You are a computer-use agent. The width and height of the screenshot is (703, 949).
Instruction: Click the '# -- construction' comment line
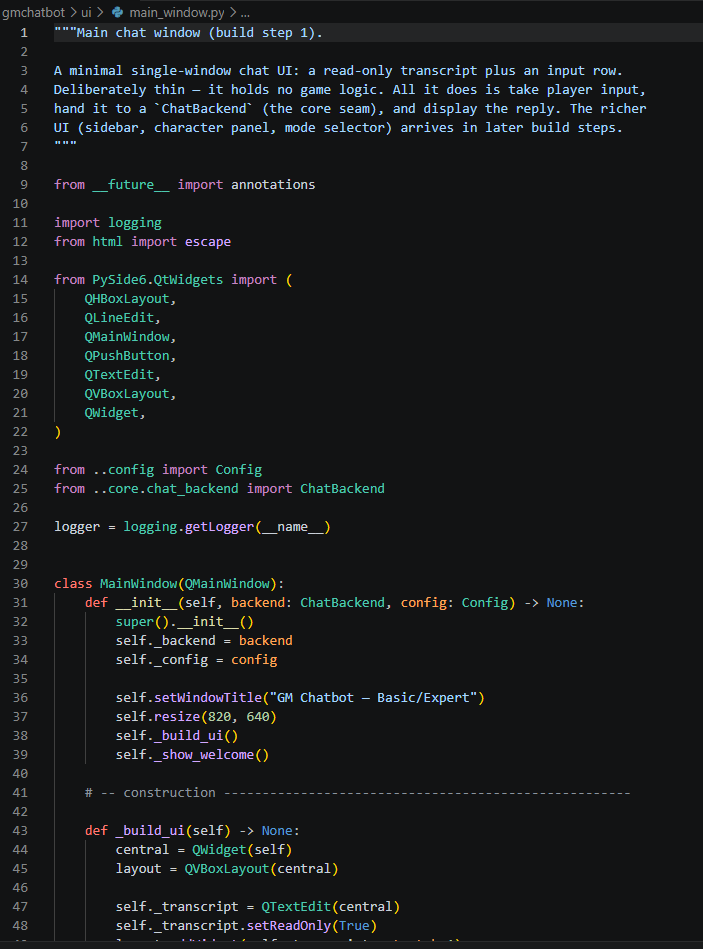[x=357, y=792]
